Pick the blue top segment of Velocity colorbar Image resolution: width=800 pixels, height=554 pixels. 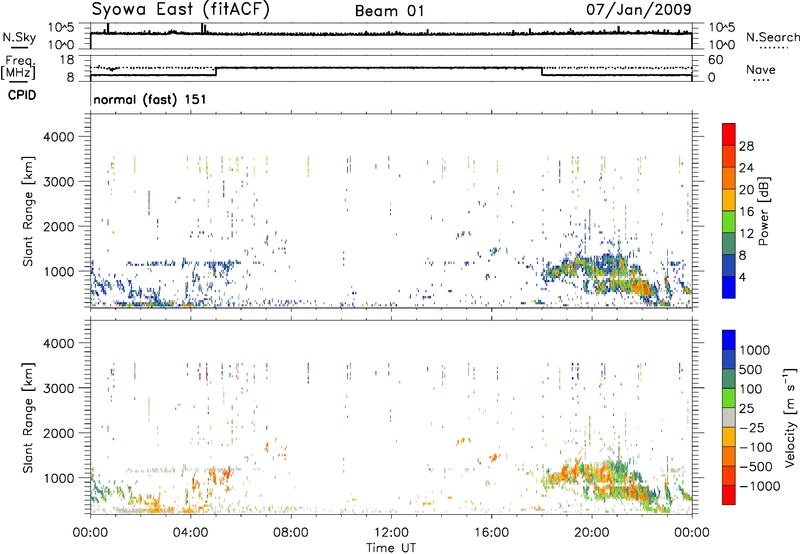click(729, 339)
